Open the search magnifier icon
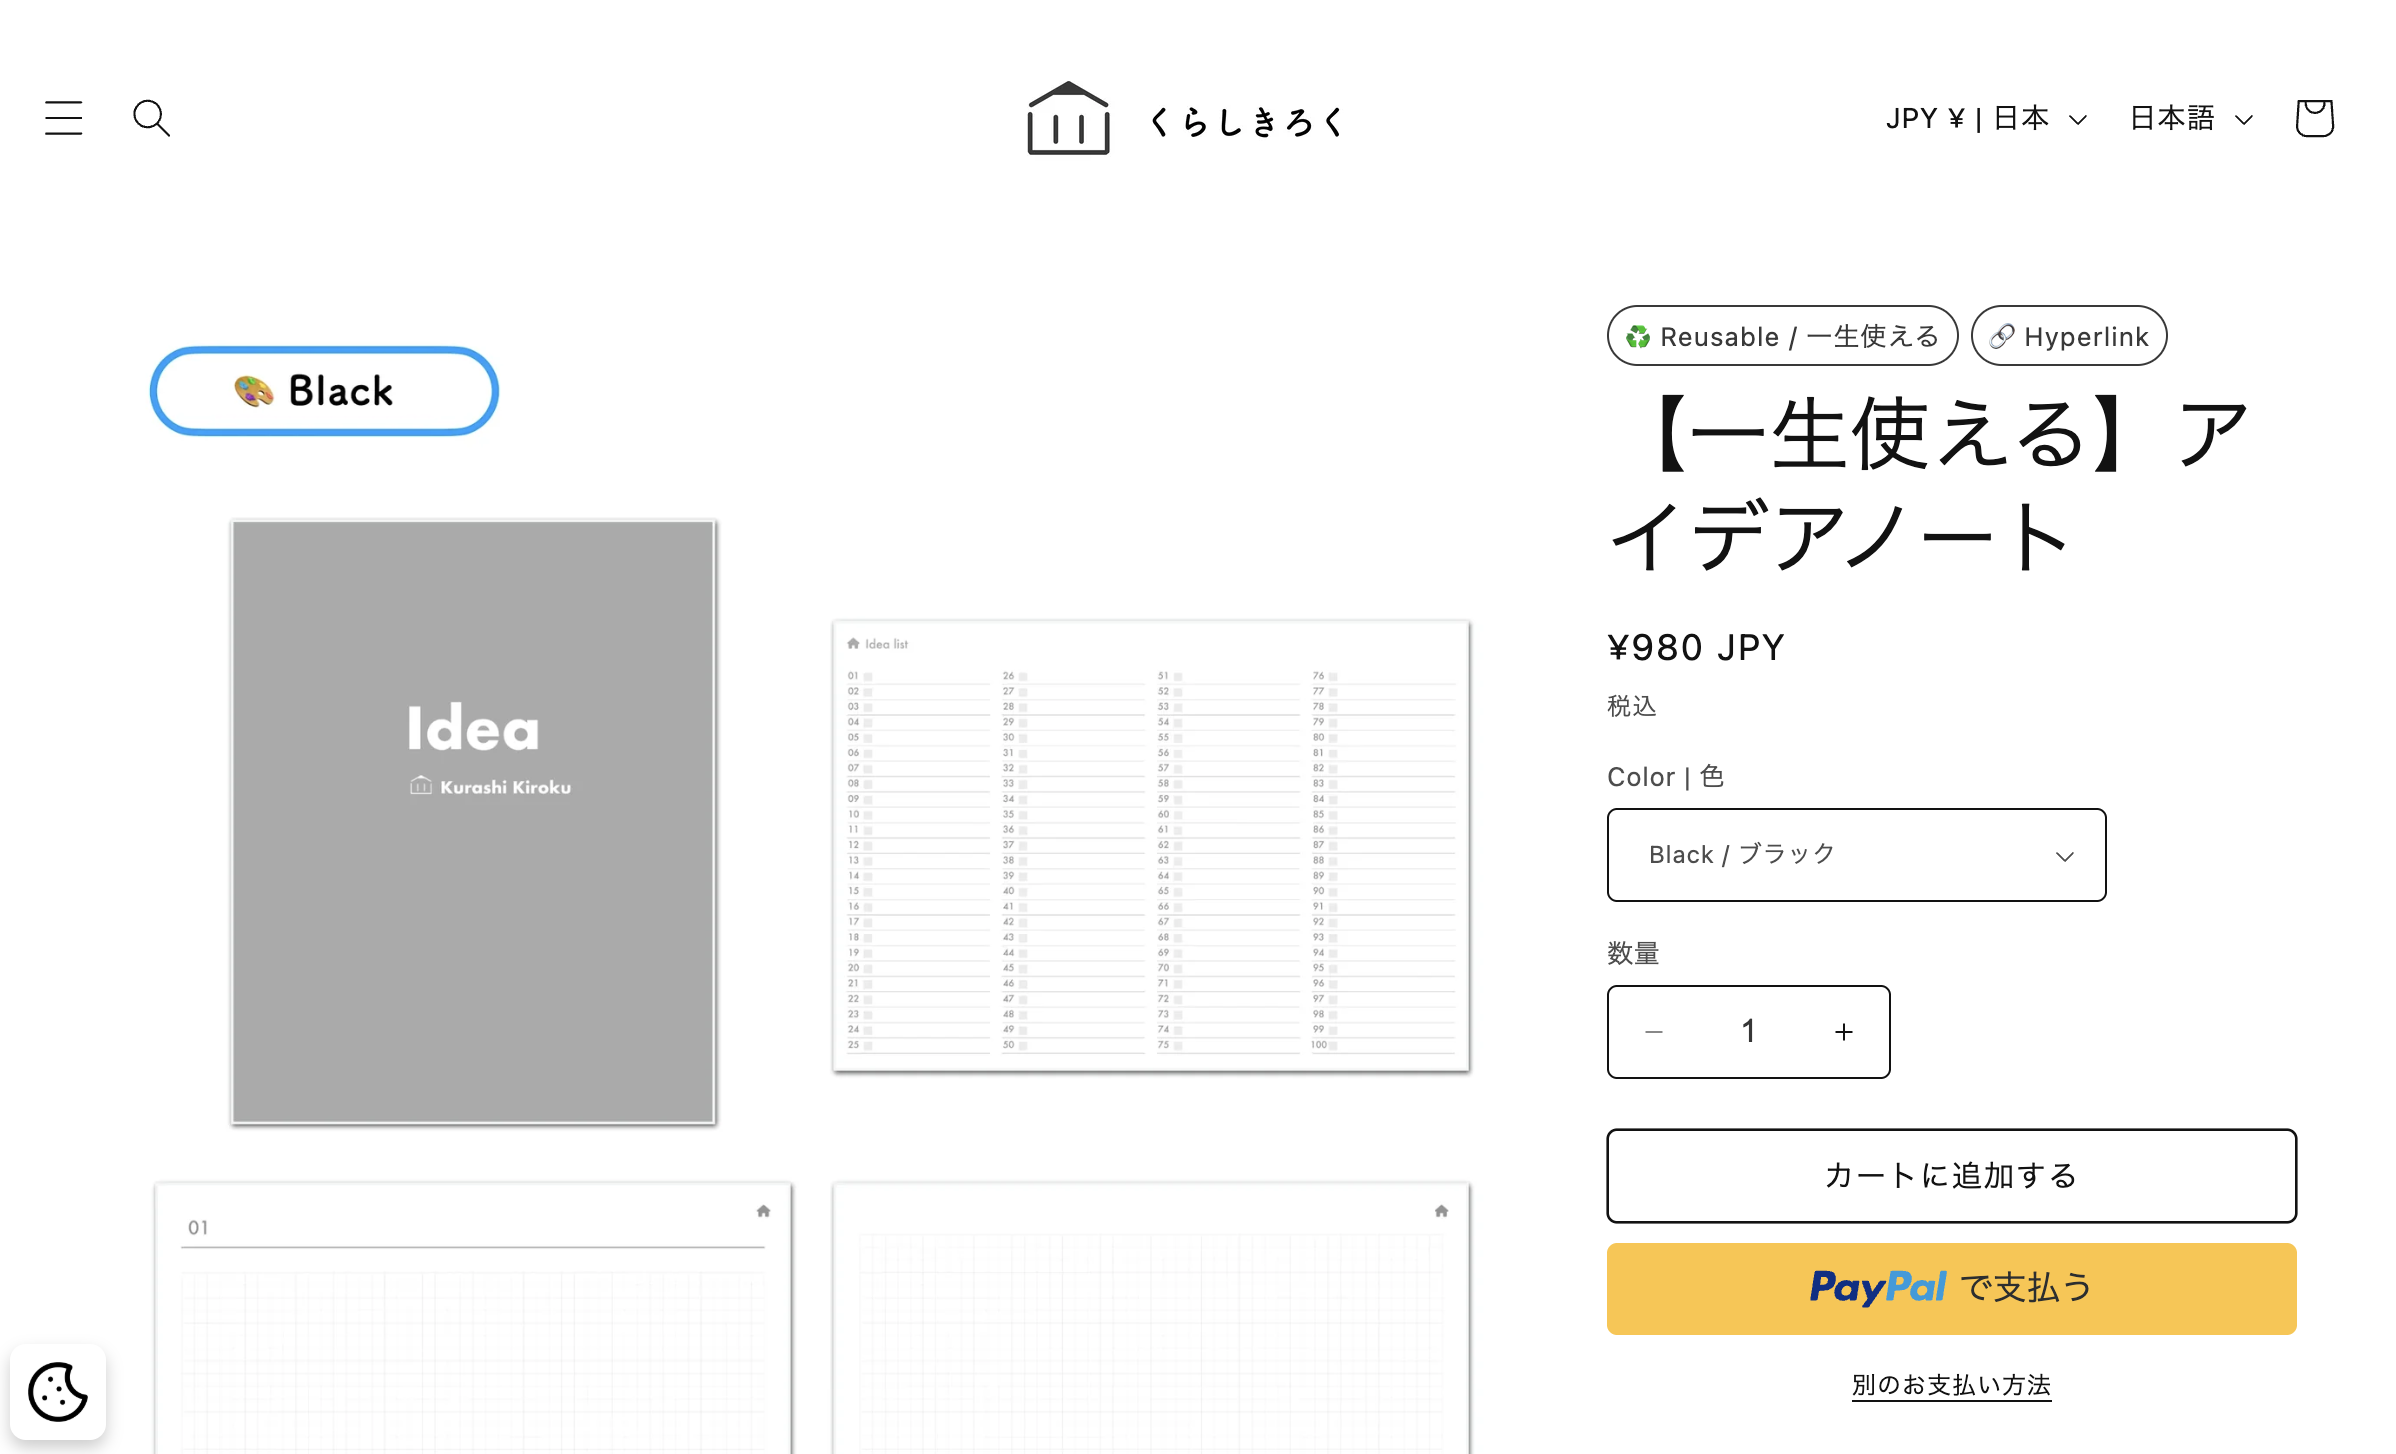This screenshot has height=1454, width=2396. coord(151,118)
